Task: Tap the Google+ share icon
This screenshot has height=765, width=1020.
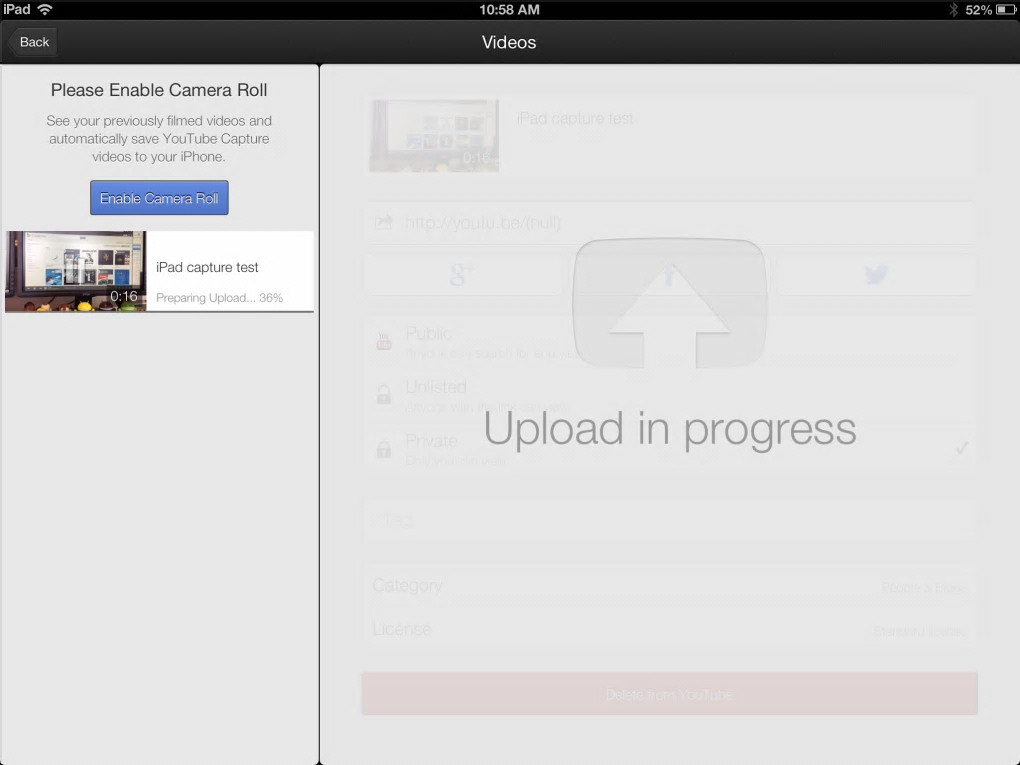Action: click(462, 275)
